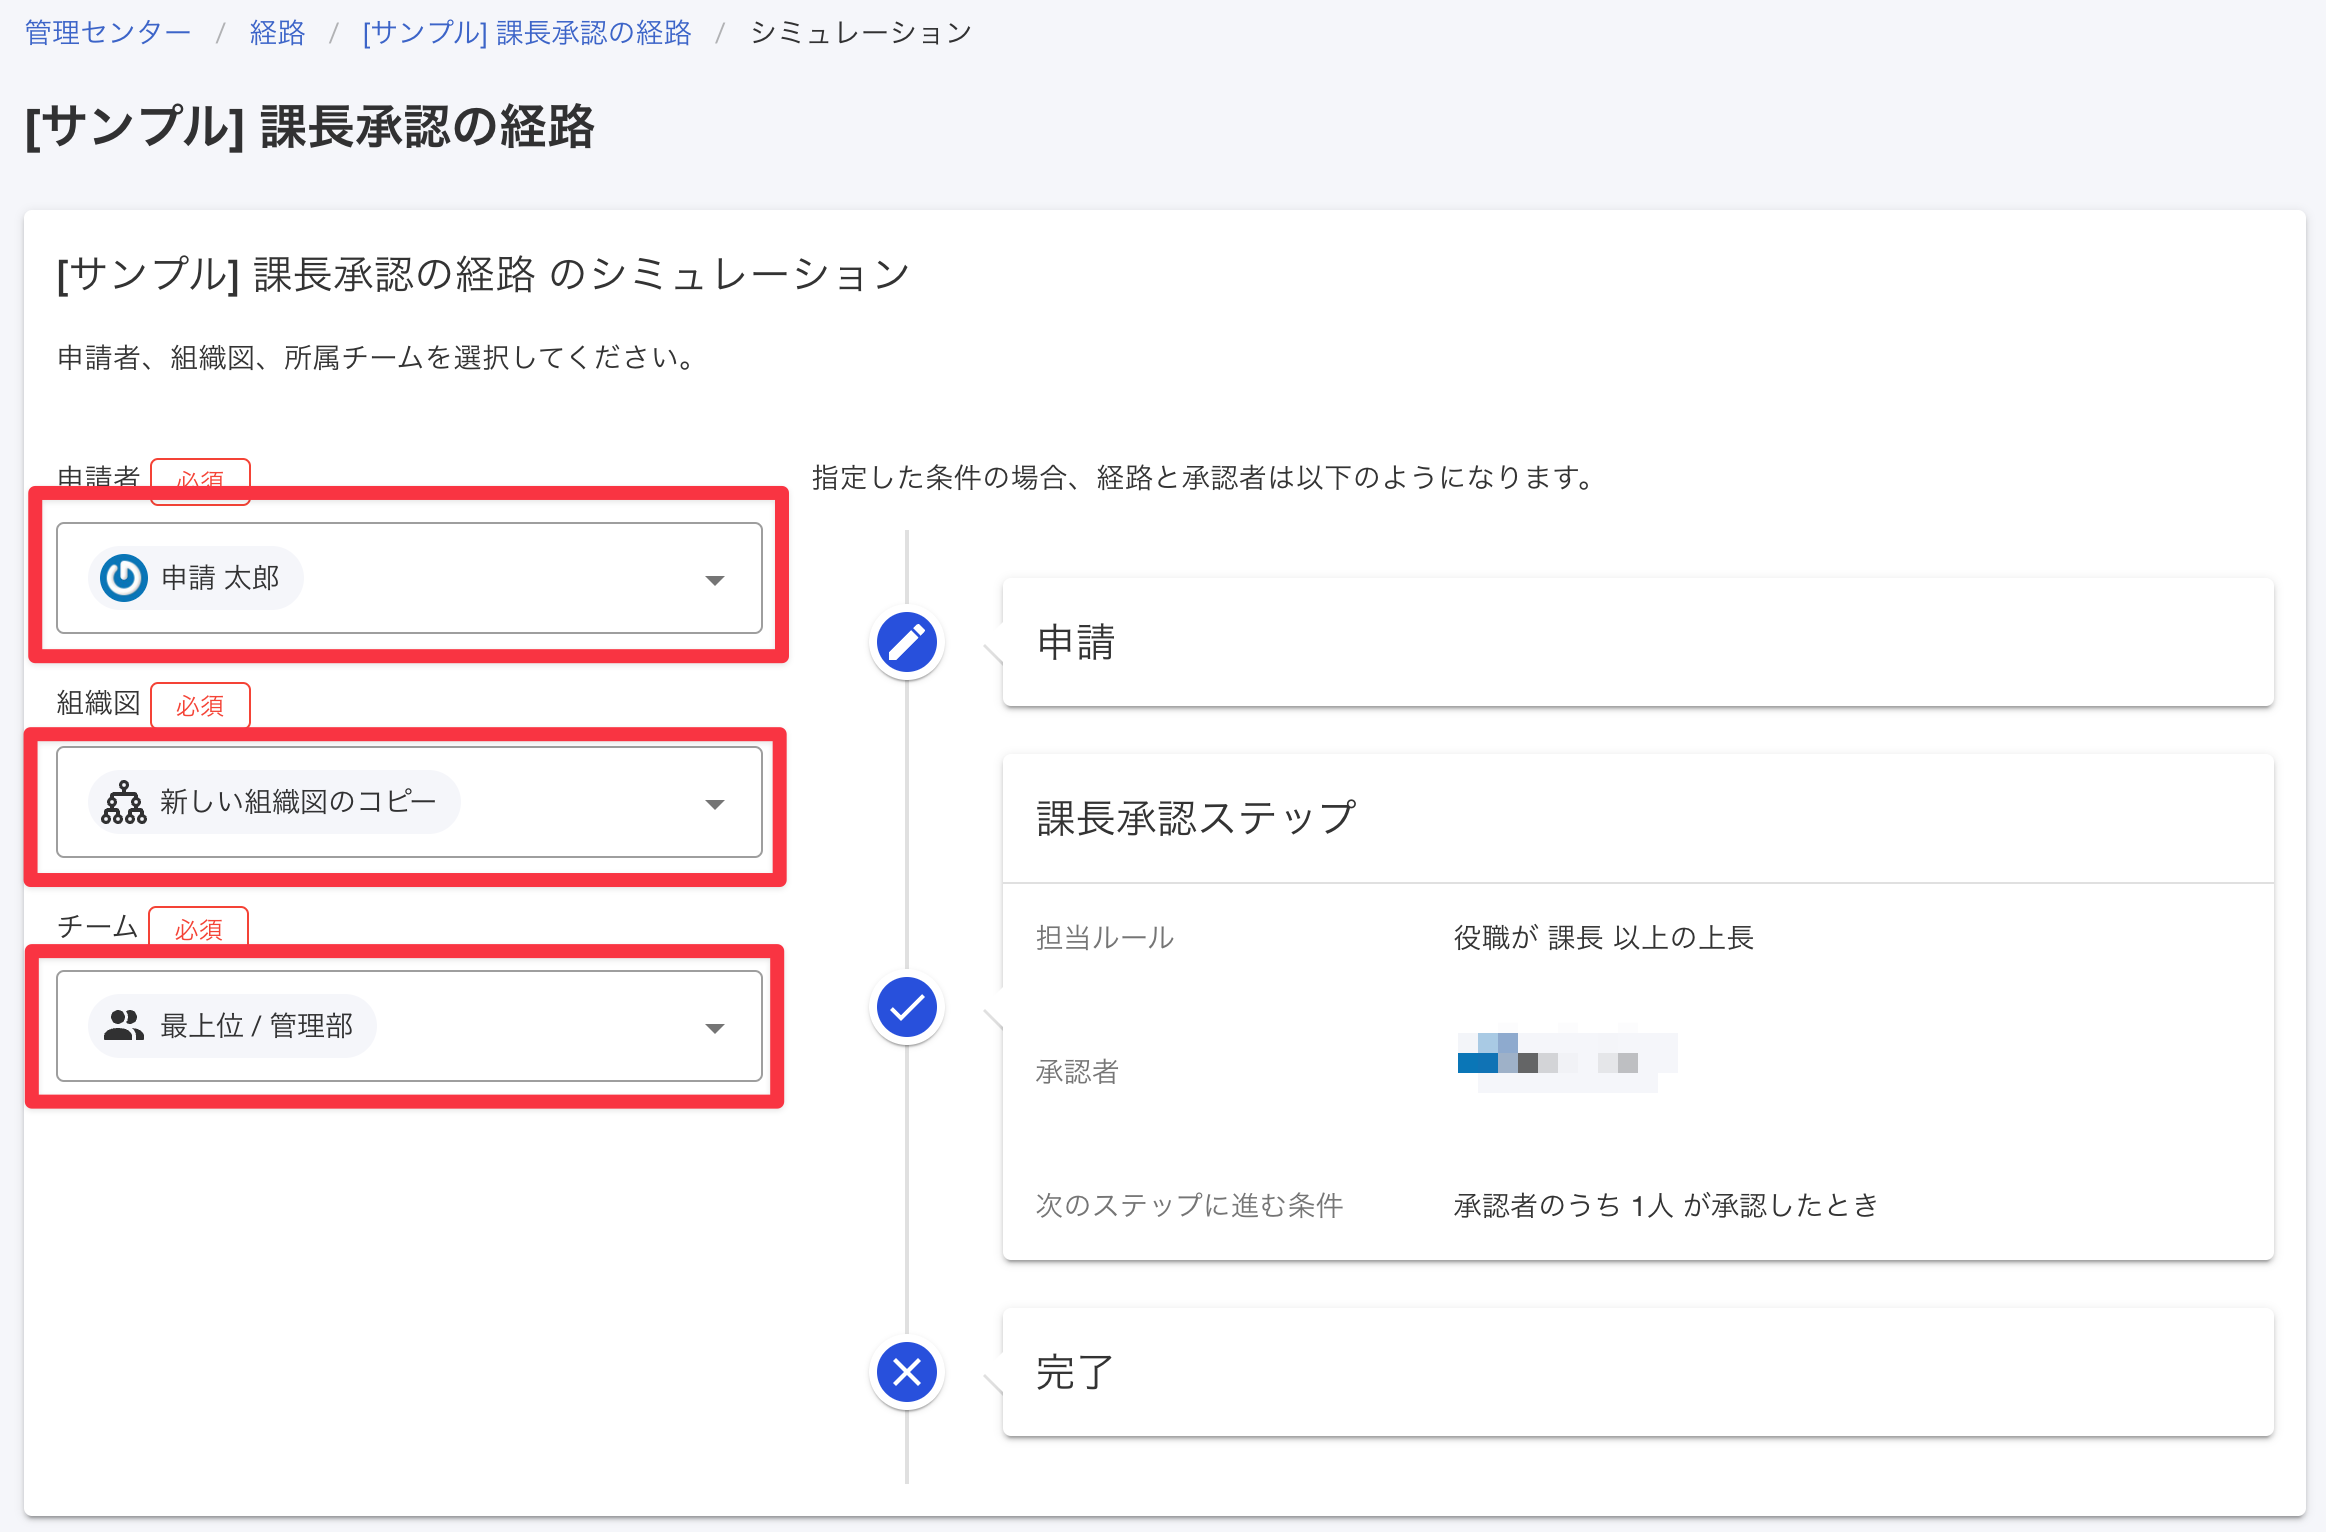Click the シミュレーション breadcrumb text
The width and height of the screenshot is (2326, 1532).
(861, 33)
